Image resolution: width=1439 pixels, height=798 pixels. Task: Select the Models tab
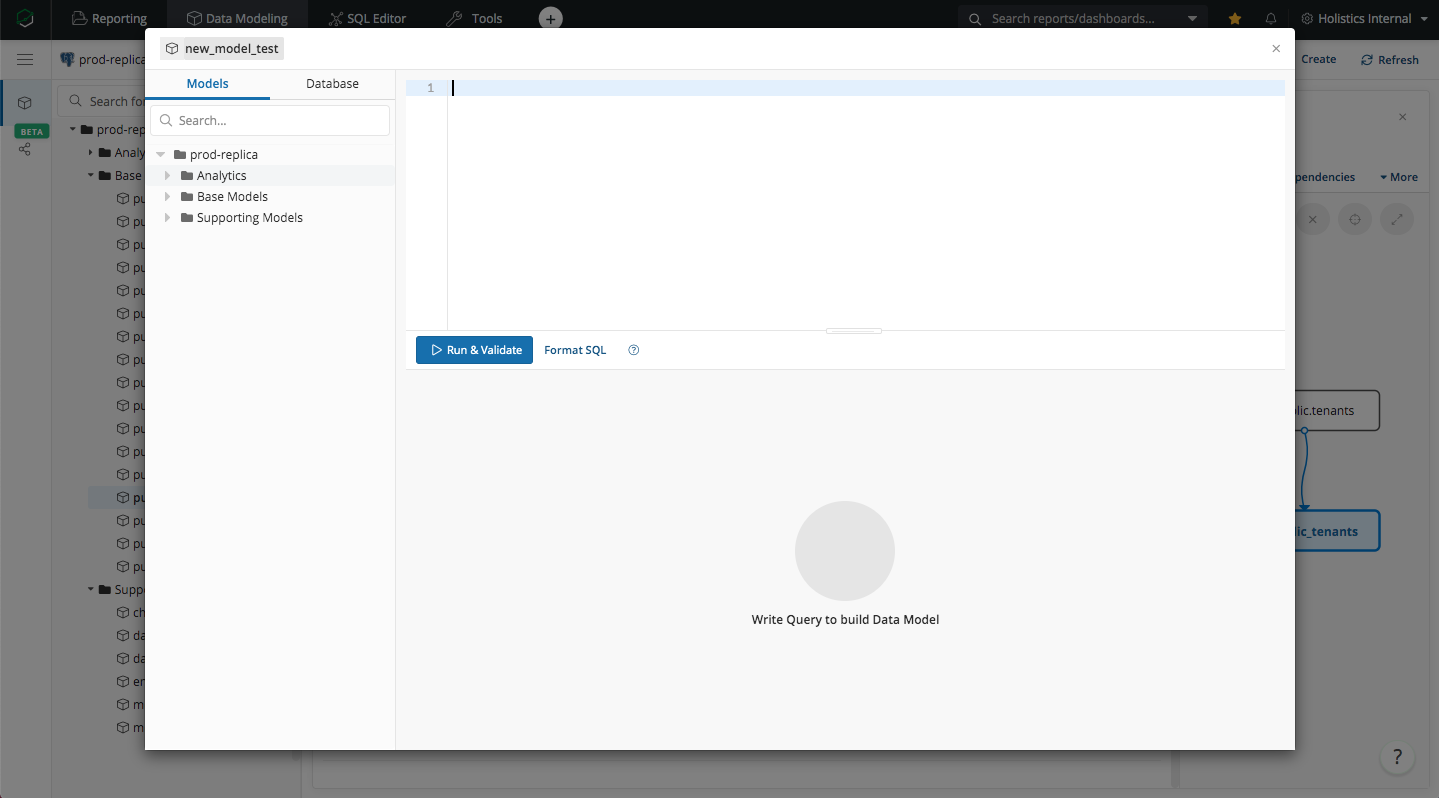(207, 84)
